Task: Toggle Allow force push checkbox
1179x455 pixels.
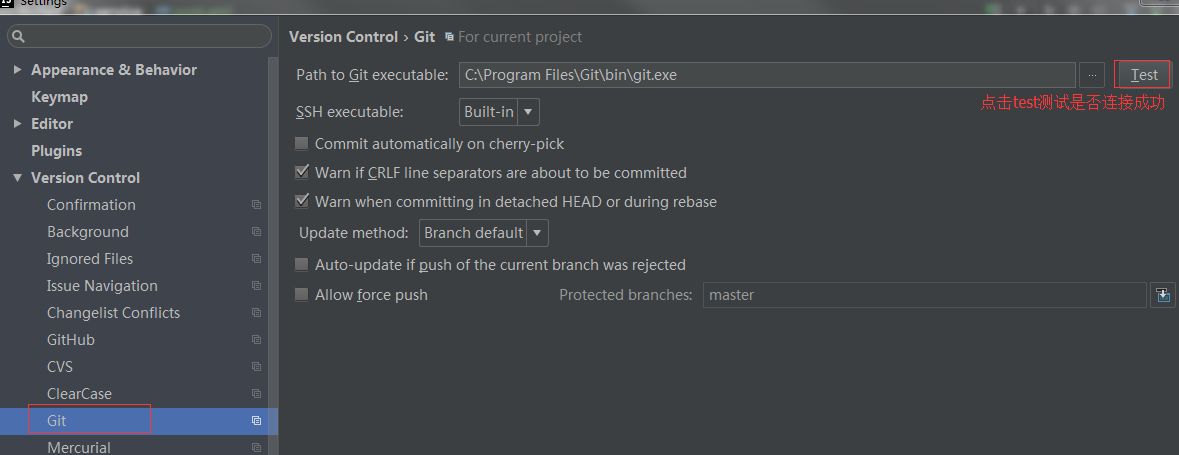Action: [x=302, y=295]
